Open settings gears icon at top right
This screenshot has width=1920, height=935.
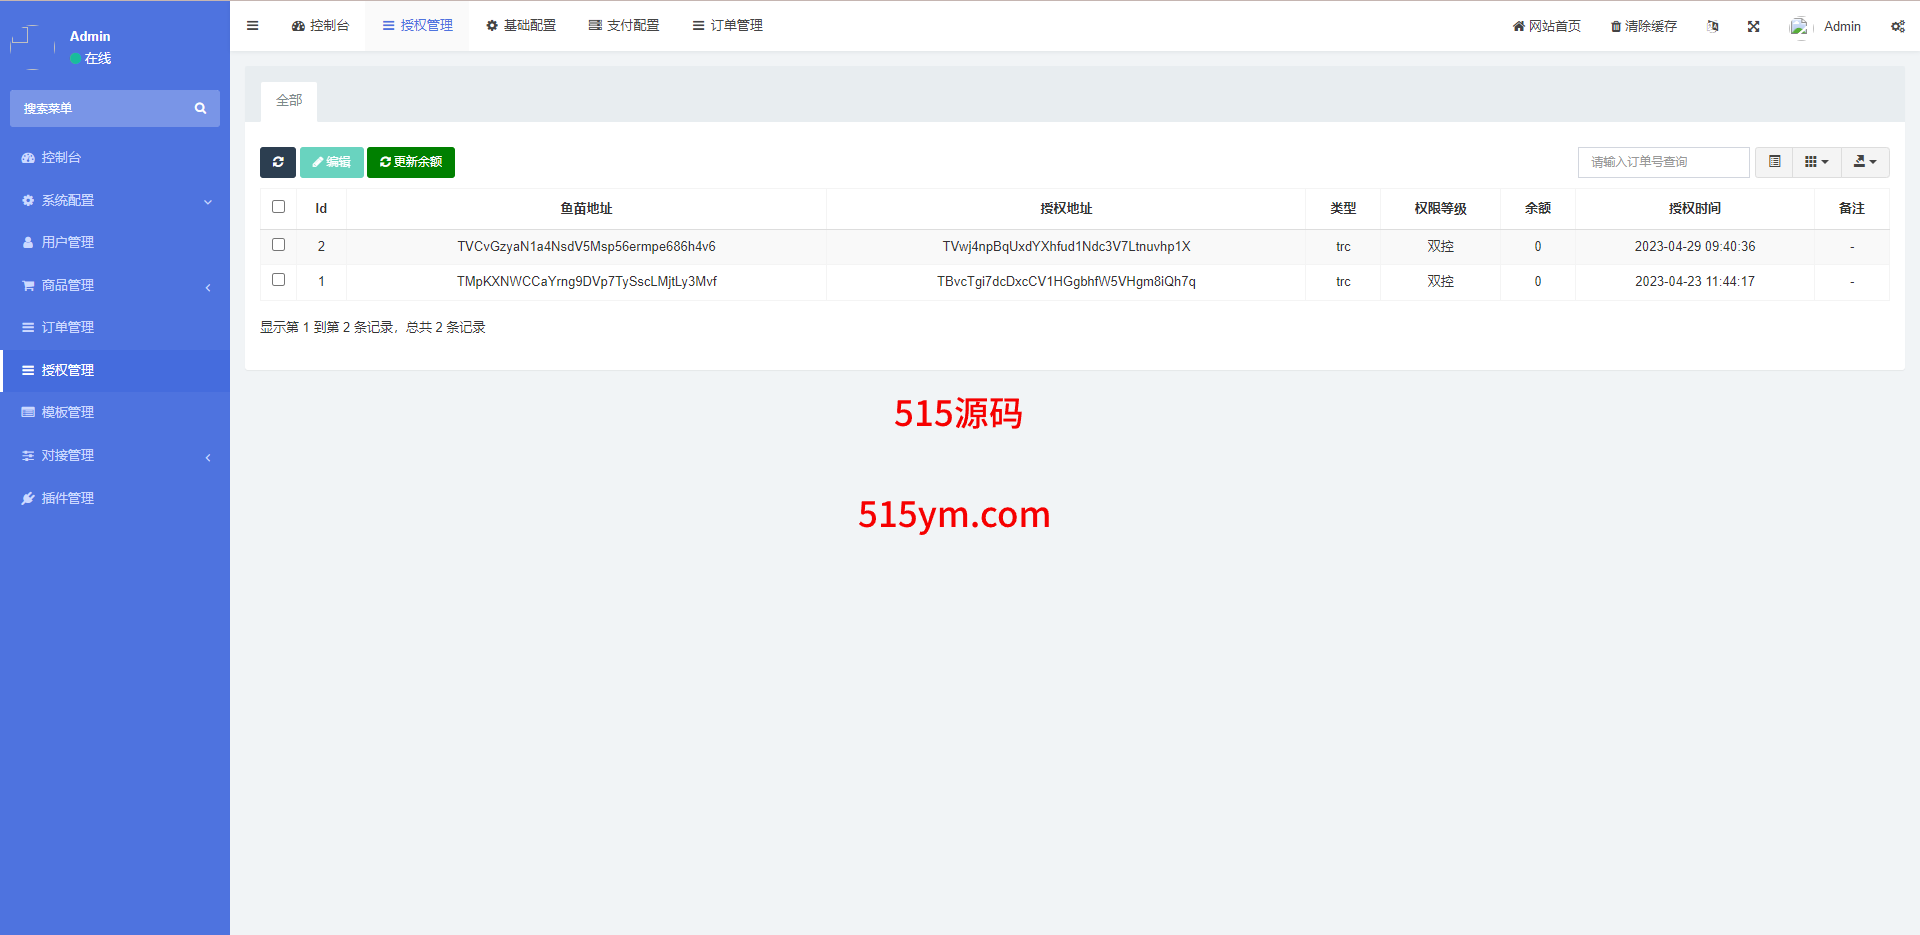pyautogui.click(x=1897, y=27)
